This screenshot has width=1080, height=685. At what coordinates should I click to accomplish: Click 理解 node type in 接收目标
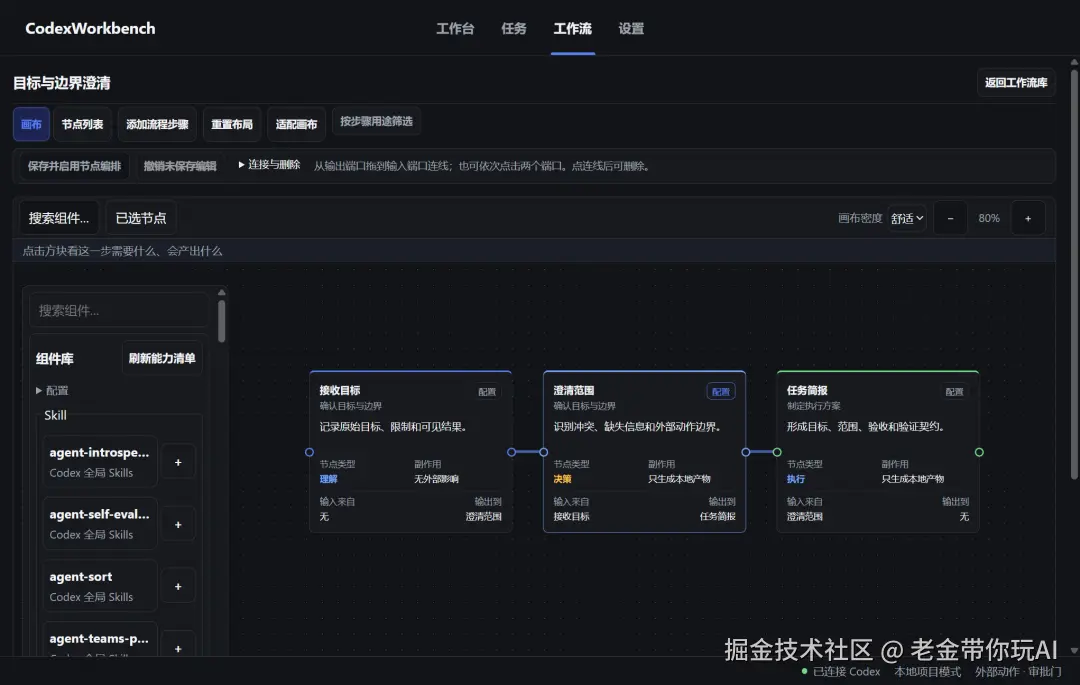pos(329,479)
